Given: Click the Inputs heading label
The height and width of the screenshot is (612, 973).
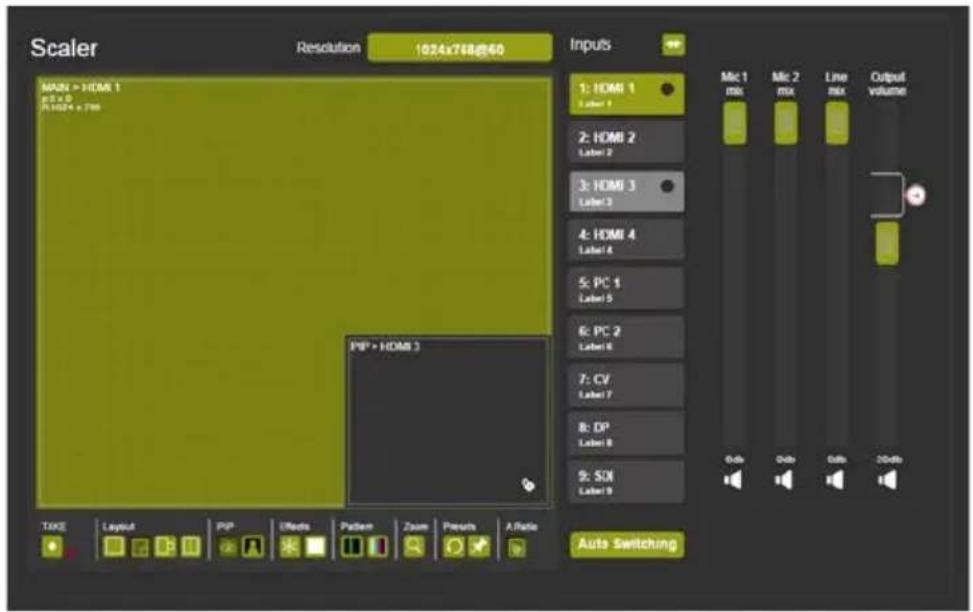Looking at the screenshot, I should click(x=590, y=45).
